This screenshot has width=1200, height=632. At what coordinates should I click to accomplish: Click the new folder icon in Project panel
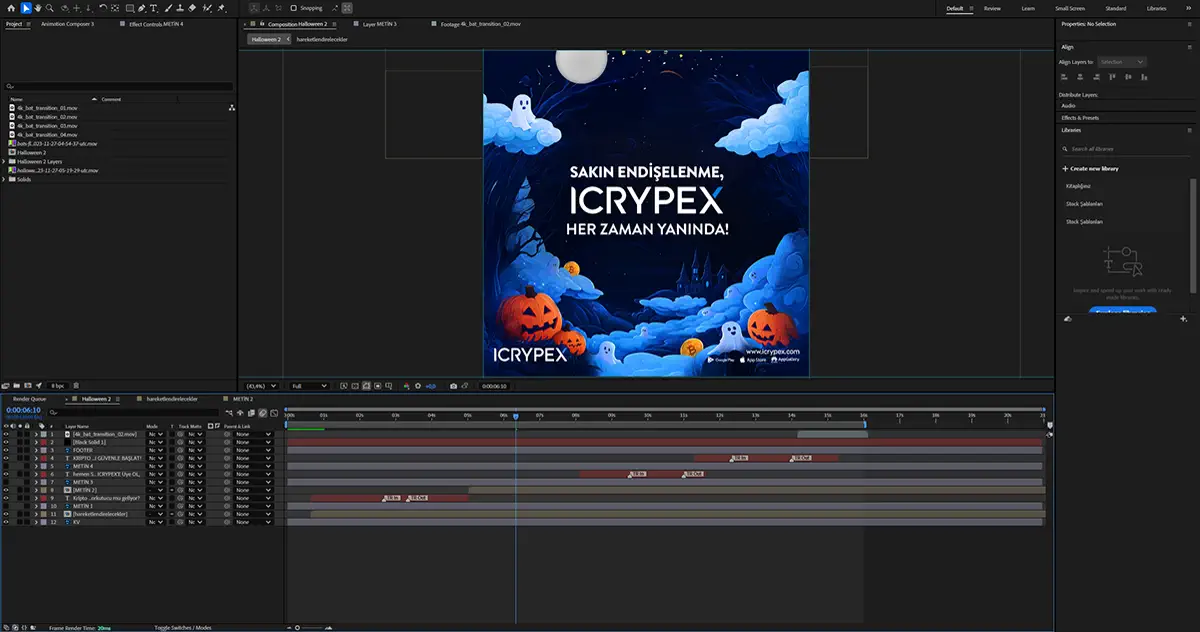[x=17, y=385]
